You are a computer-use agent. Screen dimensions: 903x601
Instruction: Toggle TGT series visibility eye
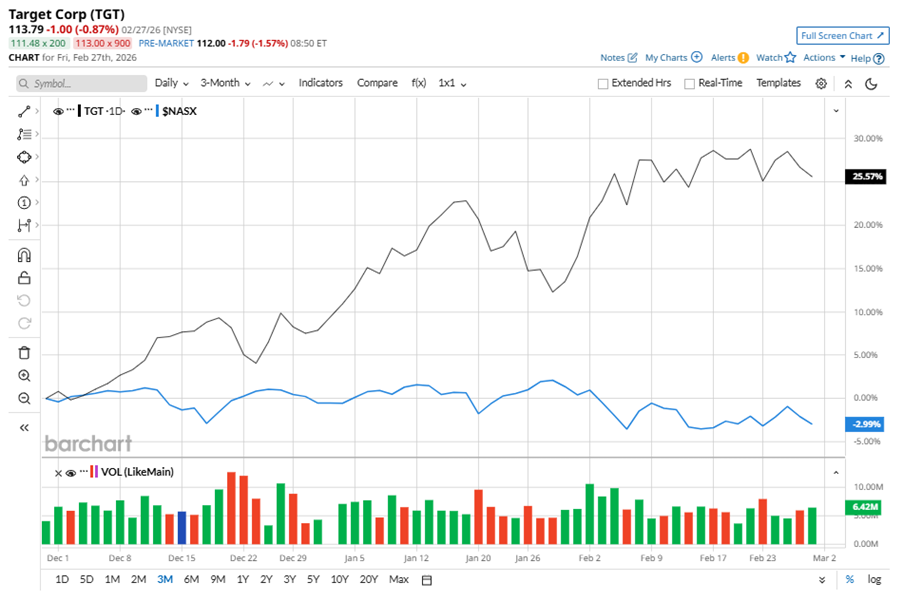tap(58, 112)
